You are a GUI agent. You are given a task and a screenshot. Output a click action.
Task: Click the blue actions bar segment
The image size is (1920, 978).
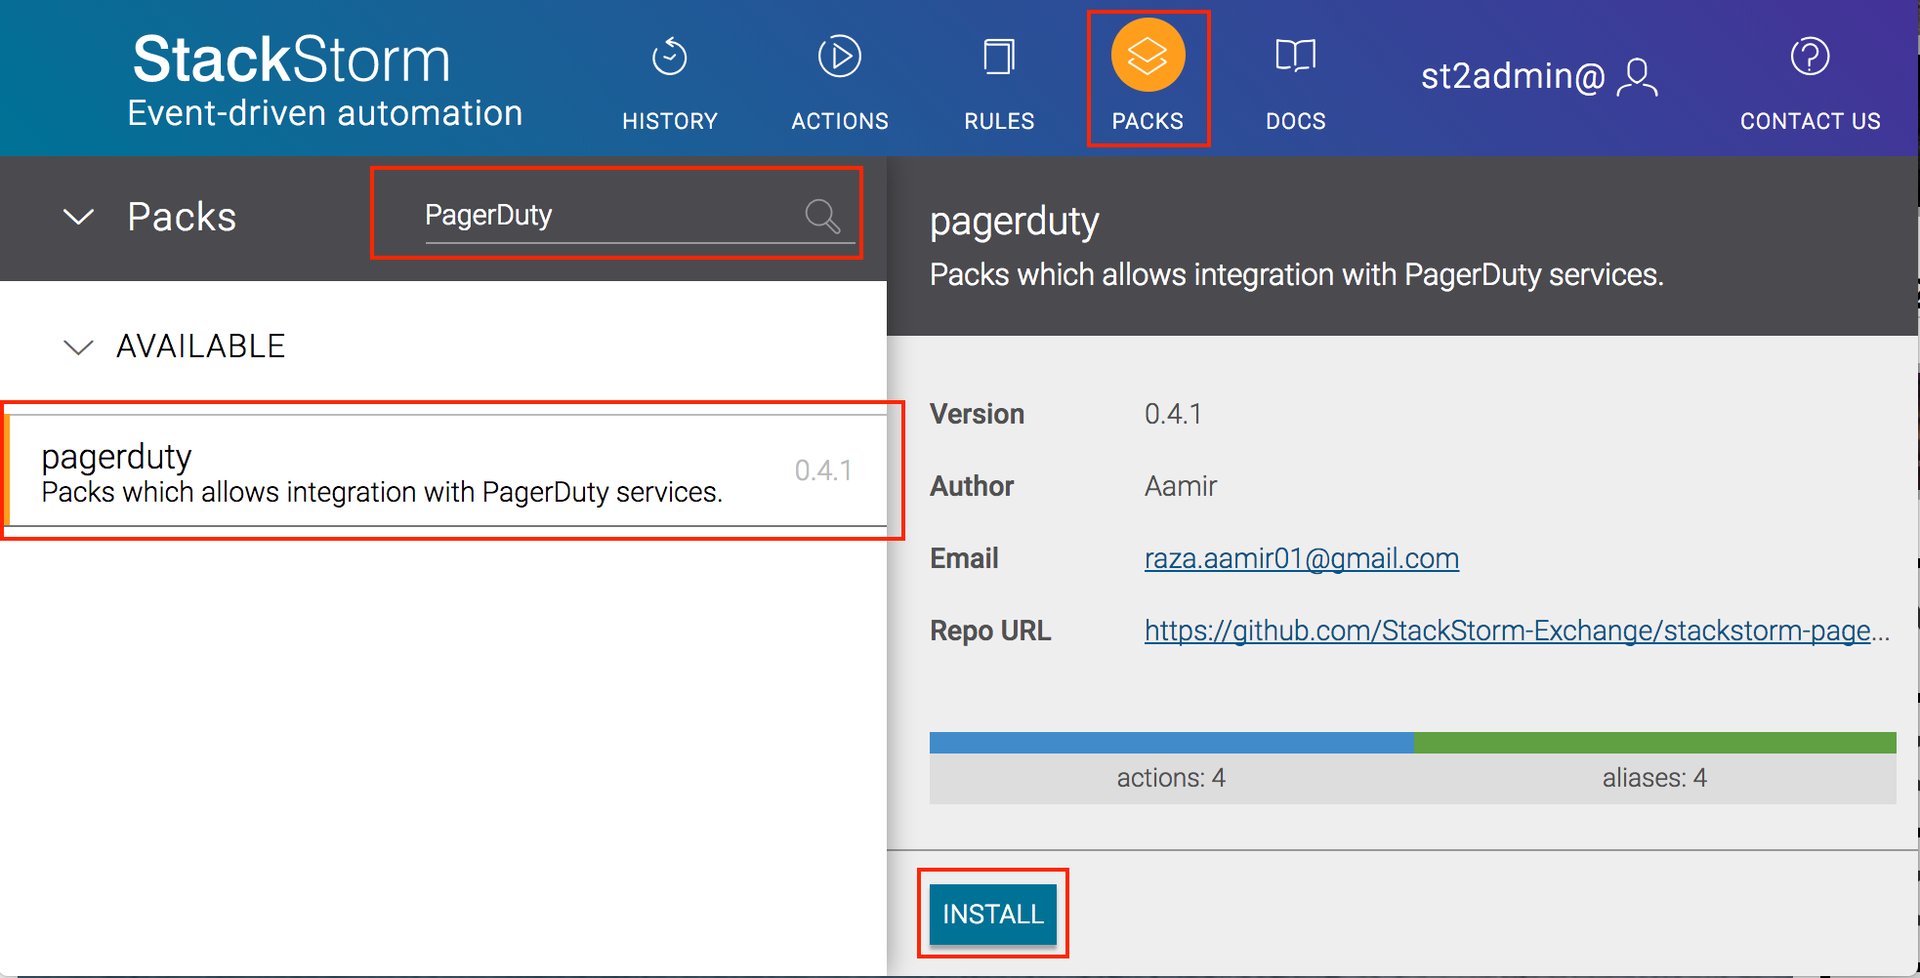click(x=1170, y=742)
